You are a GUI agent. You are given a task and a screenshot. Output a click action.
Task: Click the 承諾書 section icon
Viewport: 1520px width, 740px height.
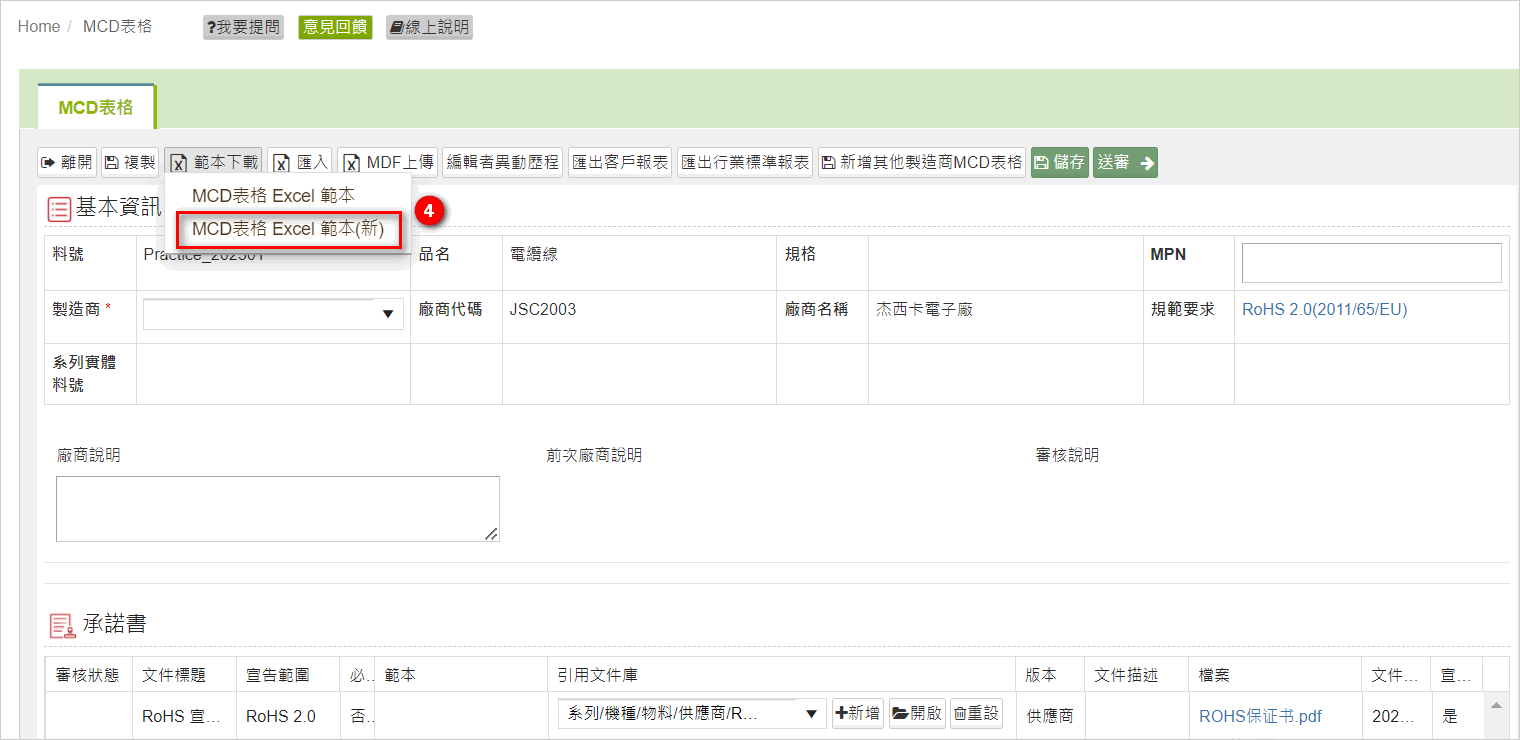(62, 626)
